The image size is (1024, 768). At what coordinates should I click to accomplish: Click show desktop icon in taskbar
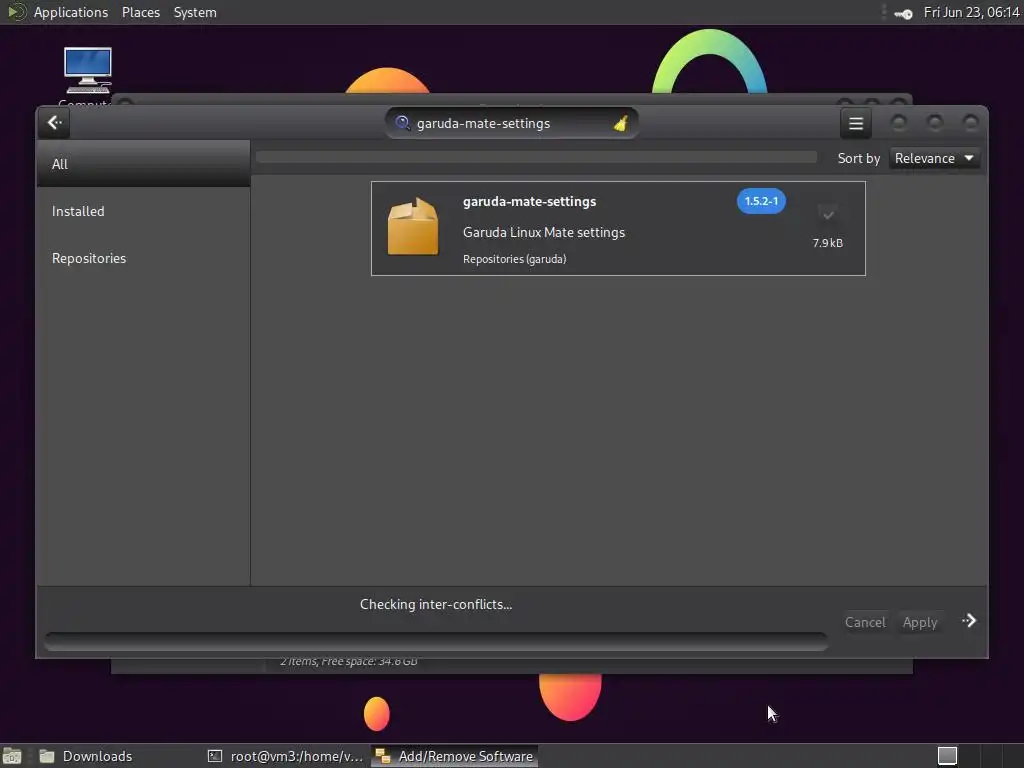12,756
